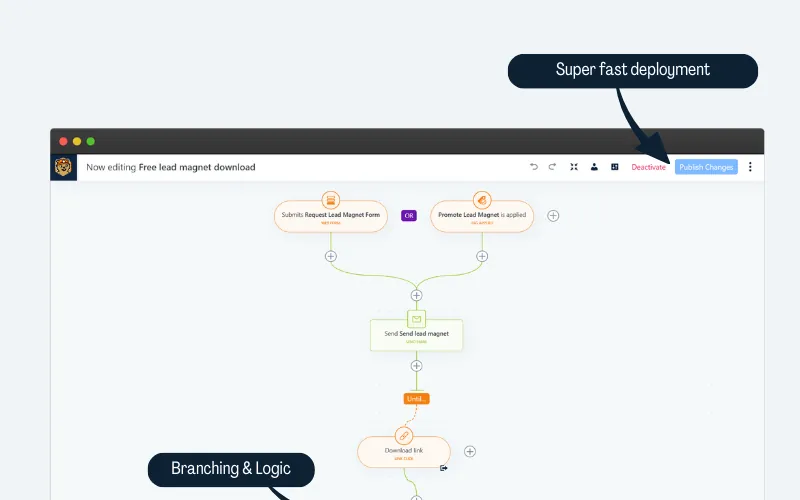Click 'Free lead magnet download' automation title
This screenshot has width=800, height=500.
click(x=197, y=167)
